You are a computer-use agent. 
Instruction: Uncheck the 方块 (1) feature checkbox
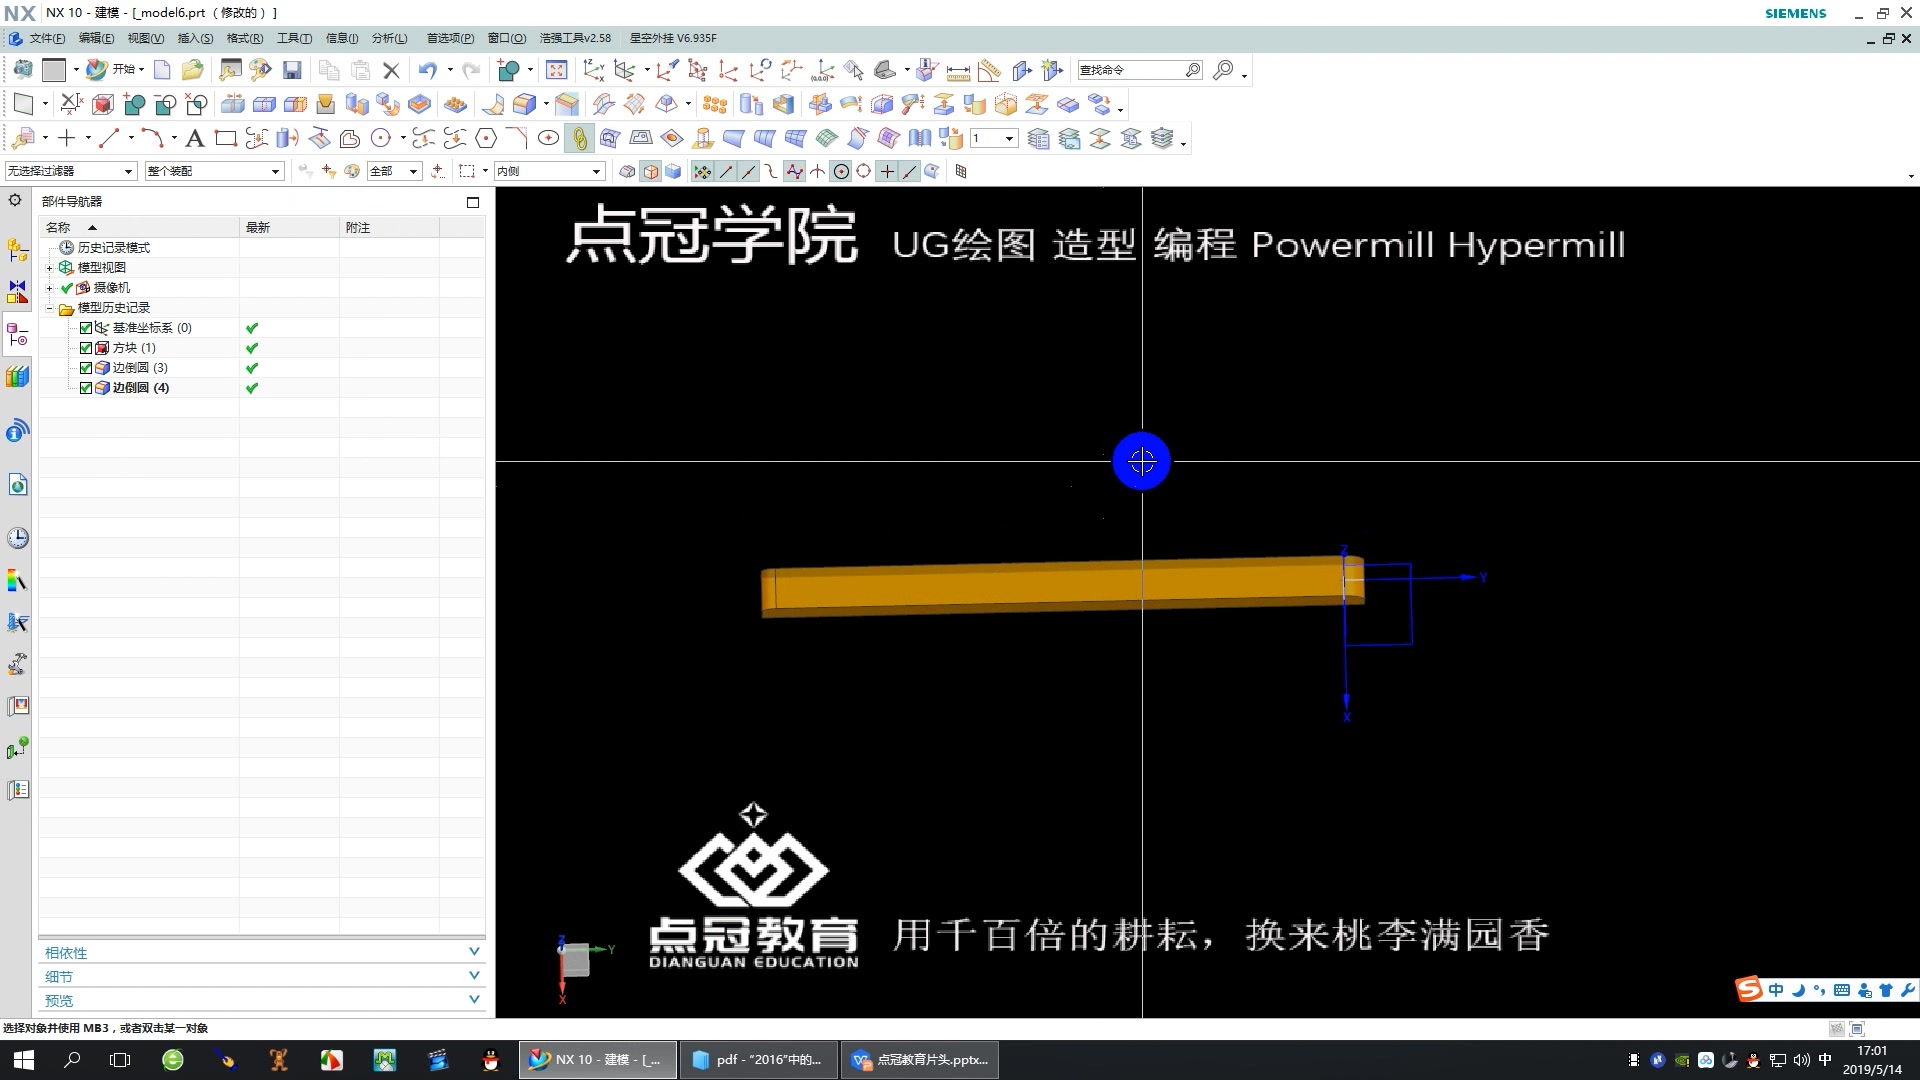pyautogui.click(x=86, y=347)
